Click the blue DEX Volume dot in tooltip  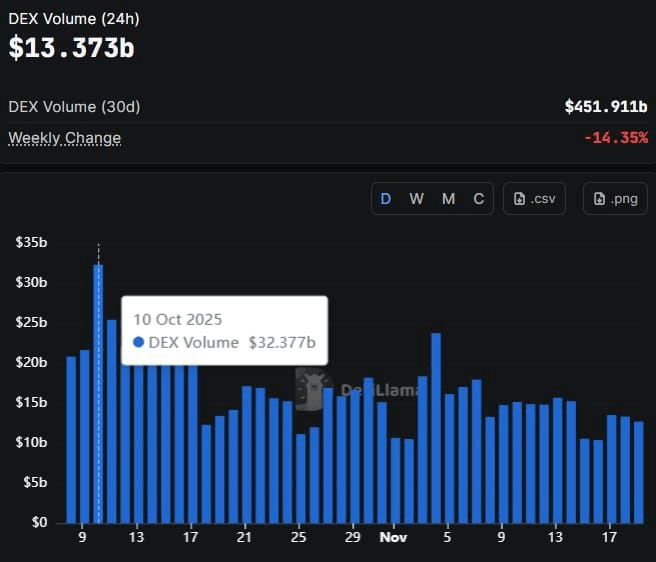(139, 342)
